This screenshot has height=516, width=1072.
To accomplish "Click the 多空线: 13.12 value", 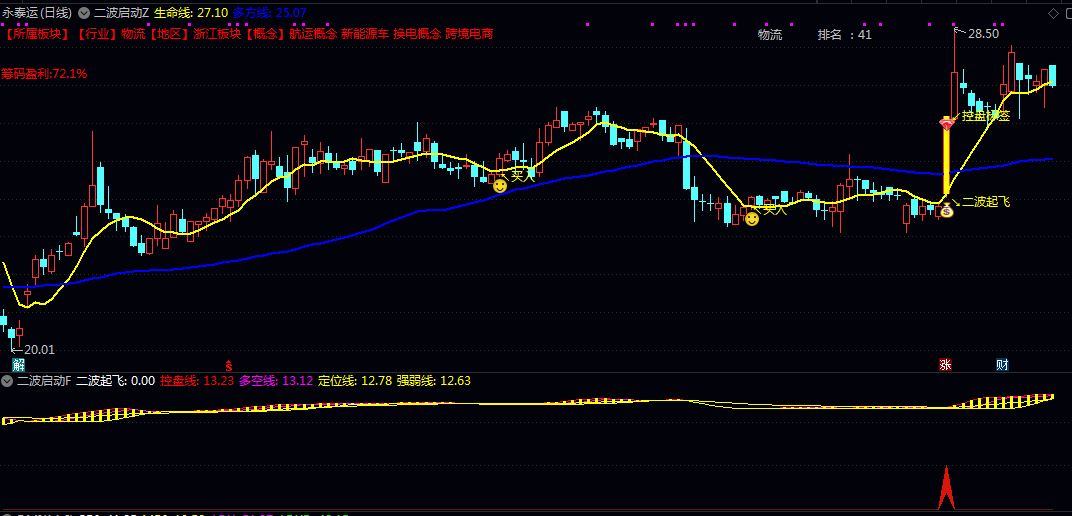I will [276, 381].
